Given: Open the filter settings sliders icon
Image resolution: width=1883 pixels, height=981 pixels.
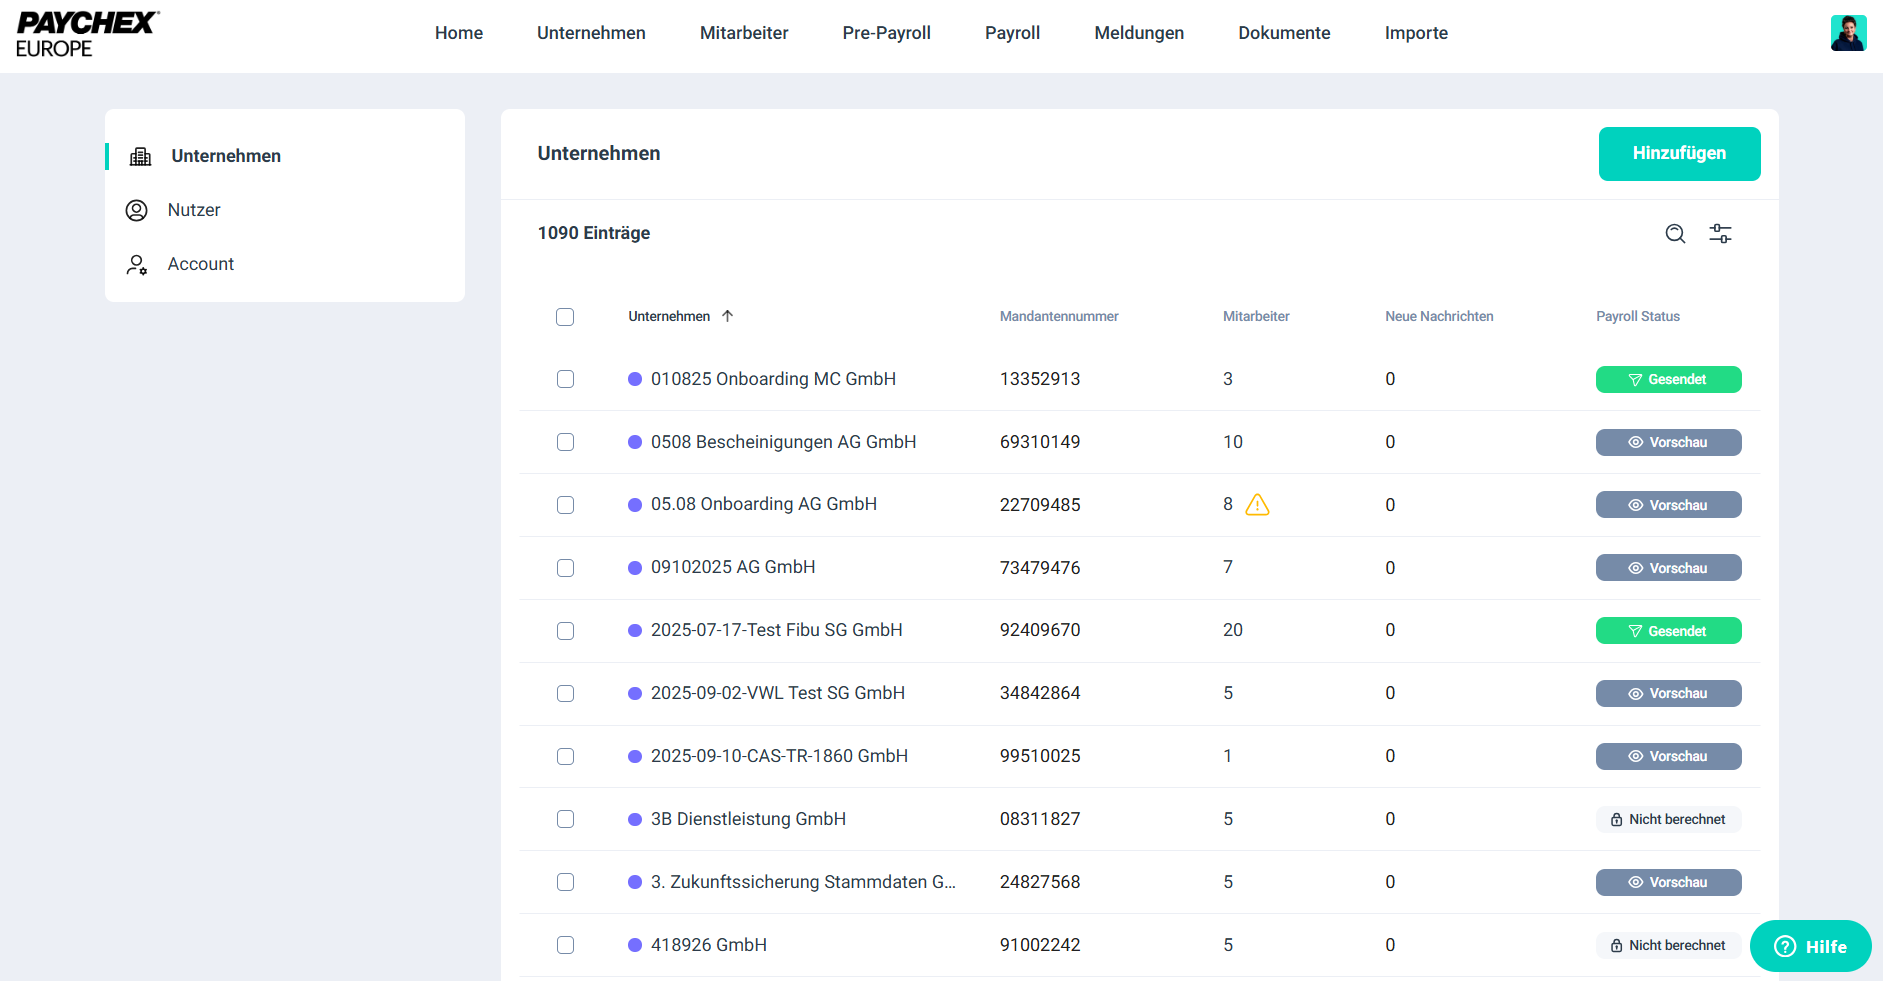Looking at the screenshot, I should (x=1720, y=234).
